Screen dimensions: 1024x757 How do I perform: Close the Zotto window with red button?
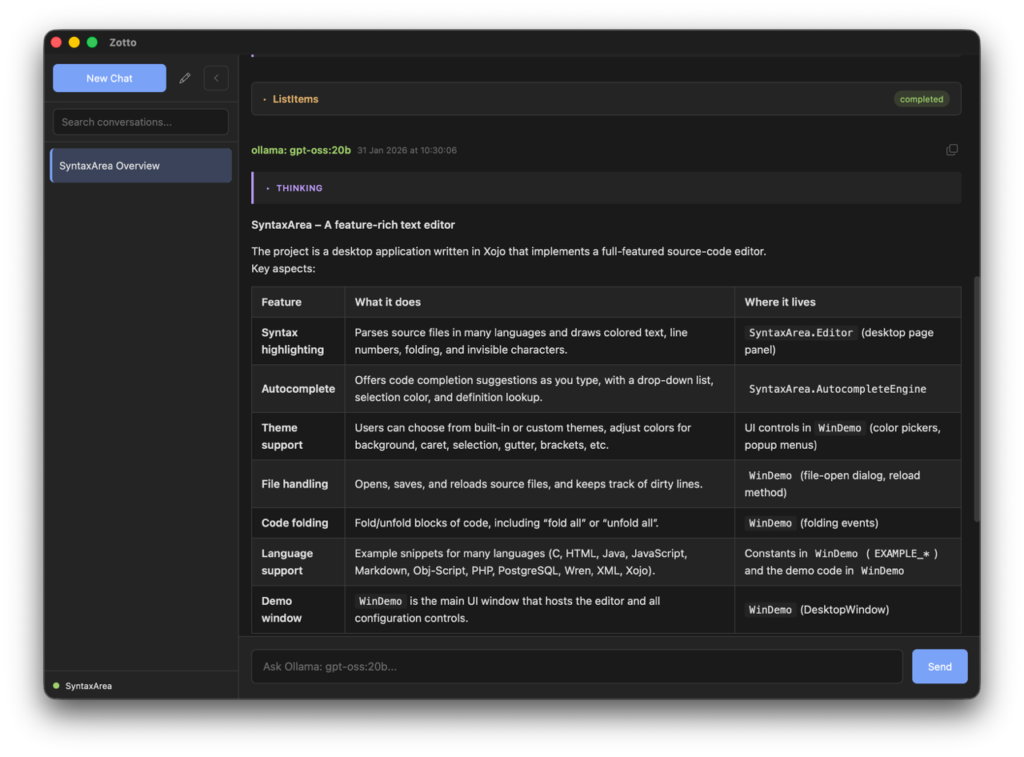click(56, 42)
